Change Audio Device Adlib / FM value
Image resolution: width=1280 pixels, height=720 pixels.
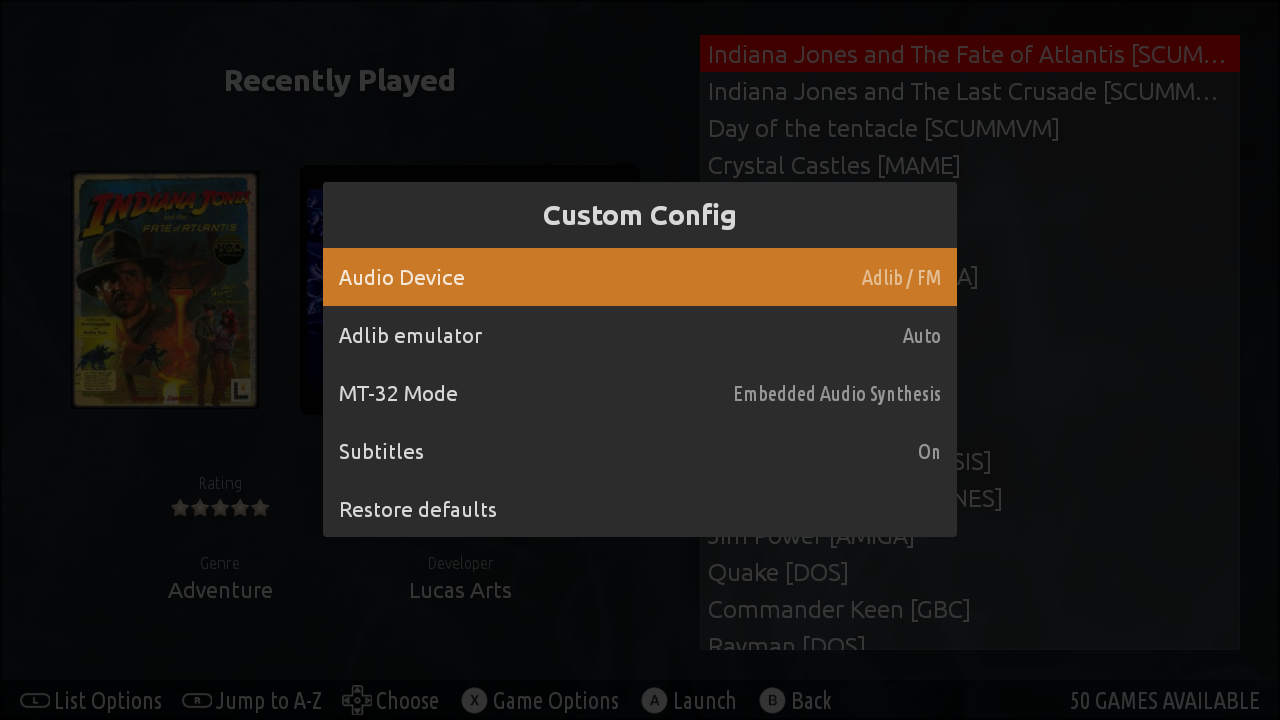tap(901, 278)
